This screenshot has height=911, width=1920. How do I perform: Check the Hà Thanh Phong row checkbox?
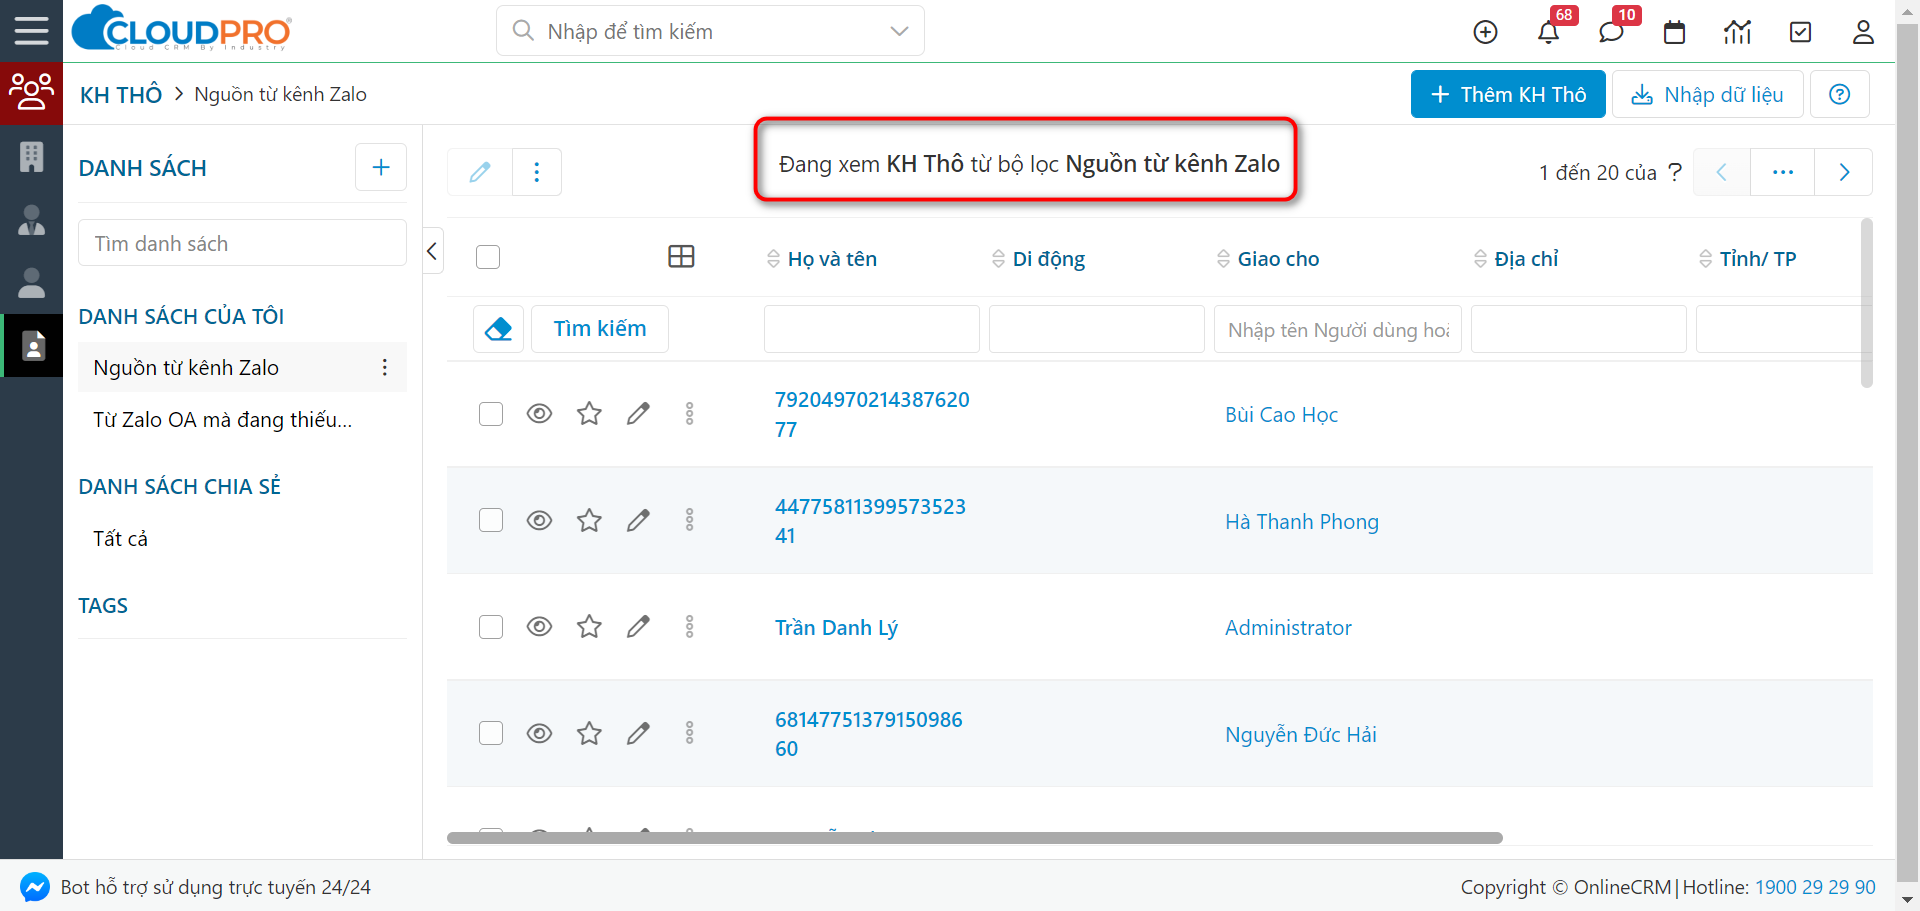point(491,520)
